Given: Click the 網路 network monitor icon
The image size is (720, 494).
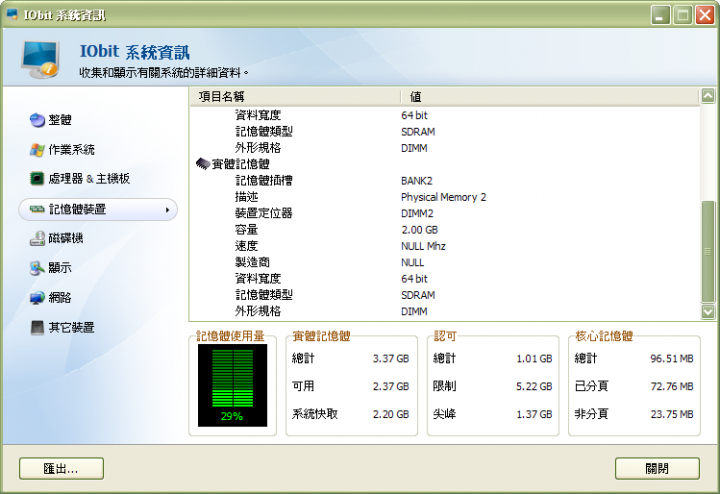Looking at the screenshot, I should pyautogui.click(x=37, y=298).
